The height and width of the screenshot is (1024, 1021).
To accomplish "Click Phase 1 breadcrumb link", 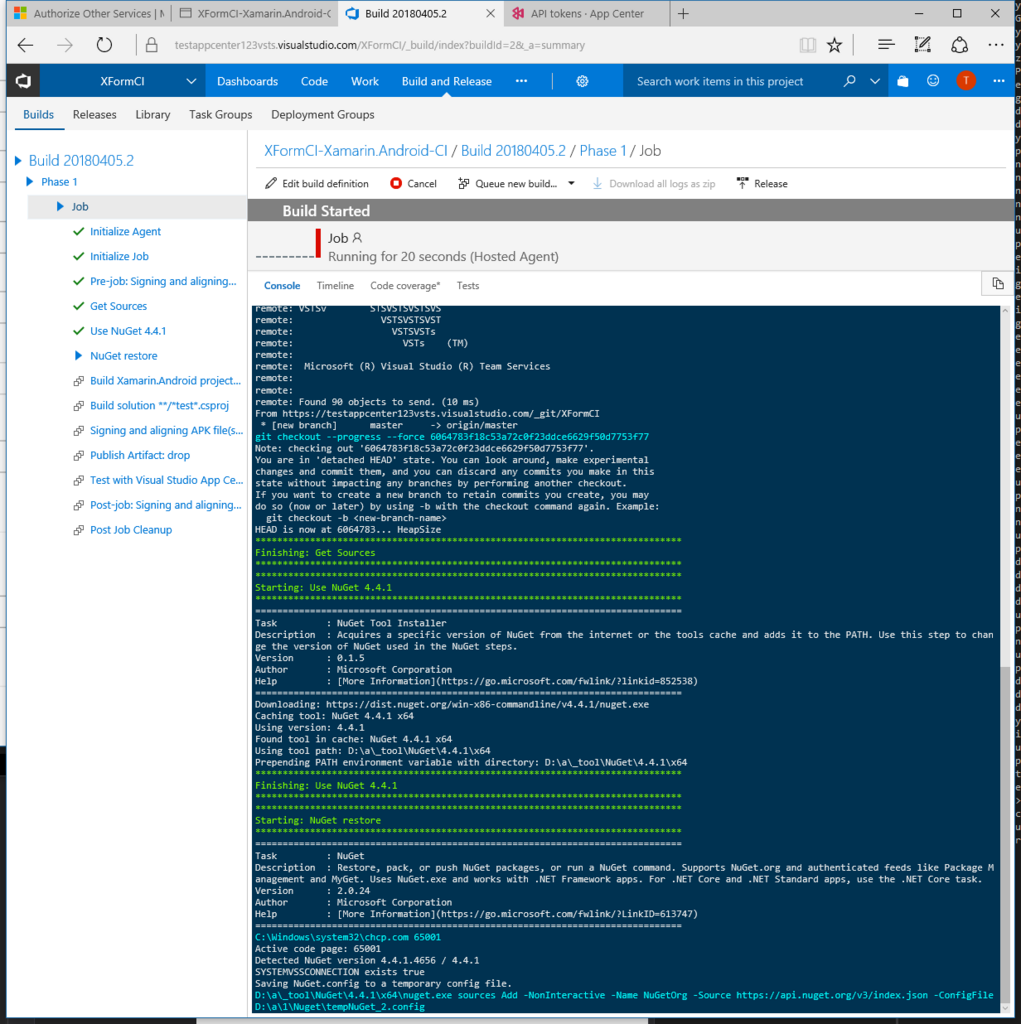I will (603, 151).
